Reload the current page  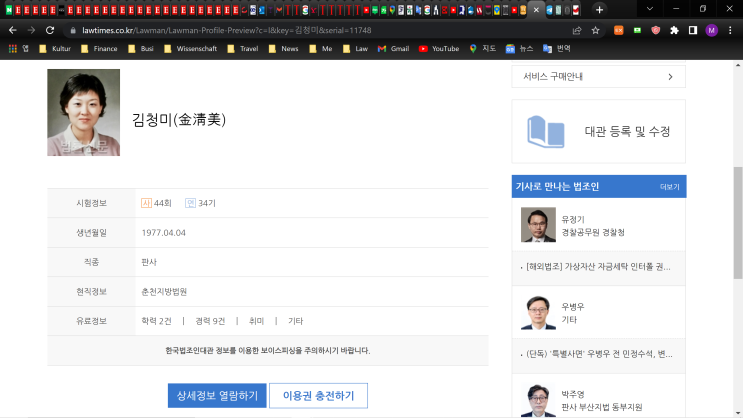50,30
